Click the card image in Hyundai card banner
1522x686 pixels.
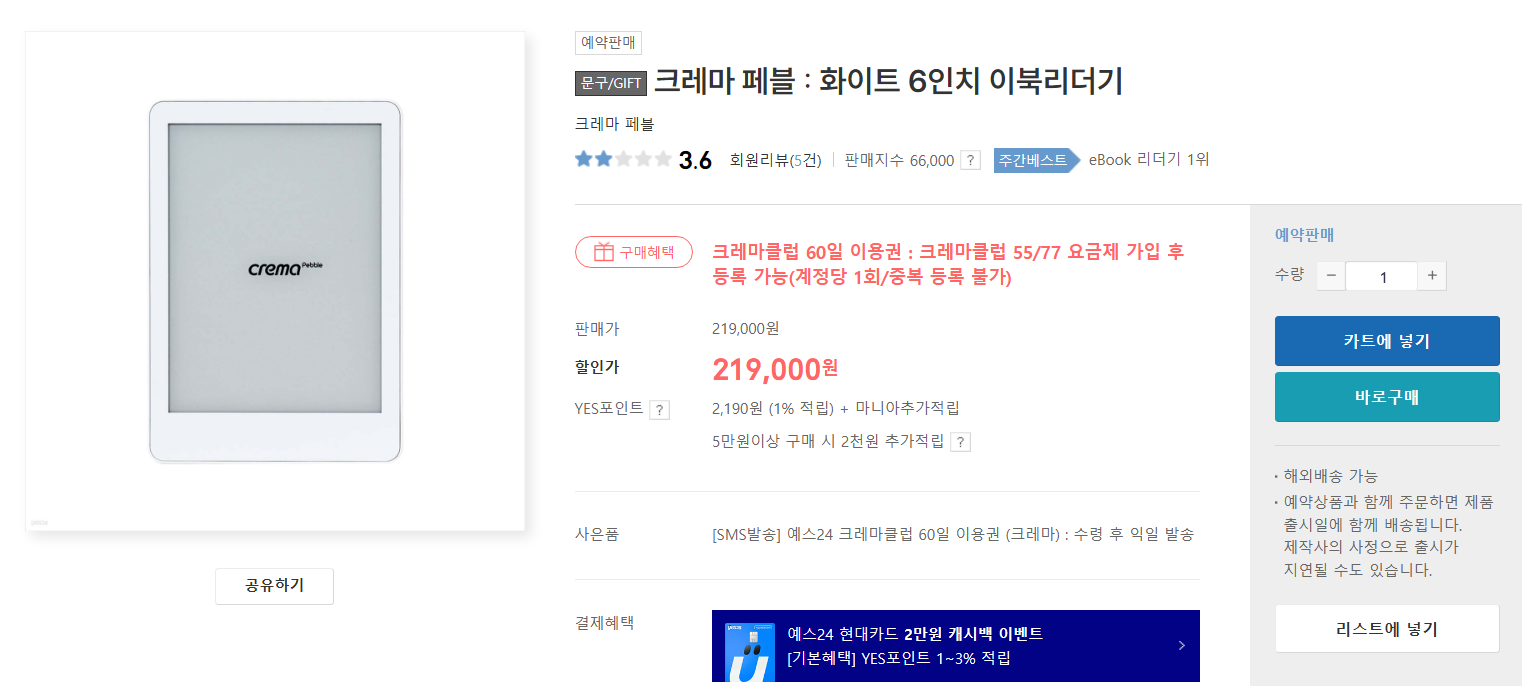click(750, 652)
